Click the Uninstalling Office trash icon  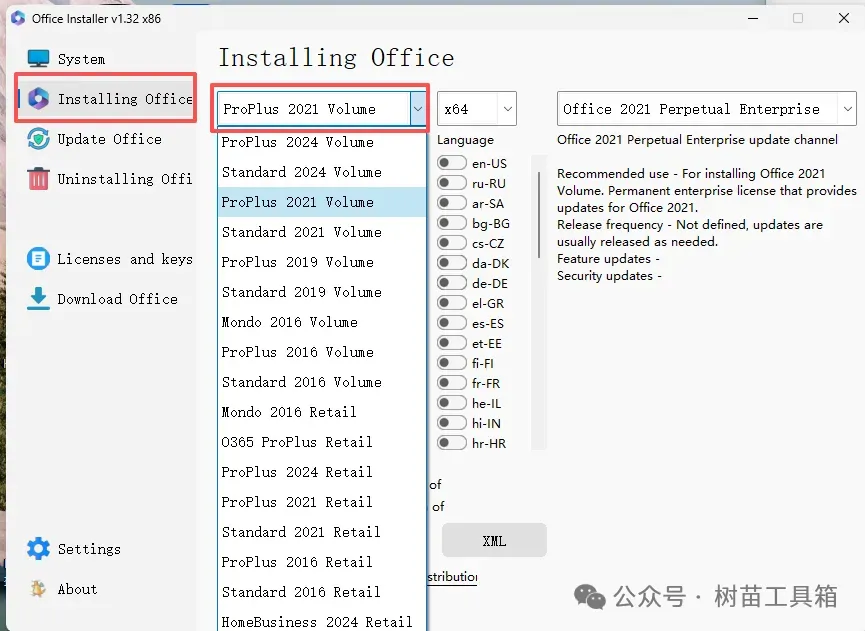(38, 179)
